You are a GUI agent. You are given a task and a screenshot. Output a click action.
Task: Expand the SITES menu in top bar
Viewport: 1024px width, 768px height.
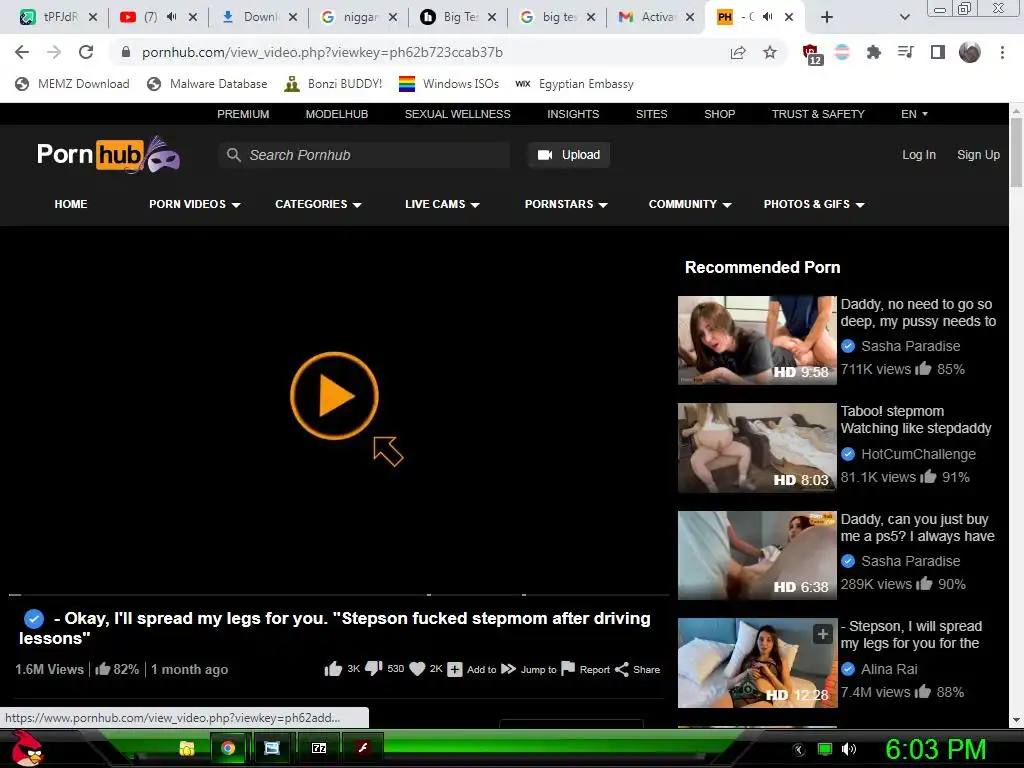coord(651,114)
